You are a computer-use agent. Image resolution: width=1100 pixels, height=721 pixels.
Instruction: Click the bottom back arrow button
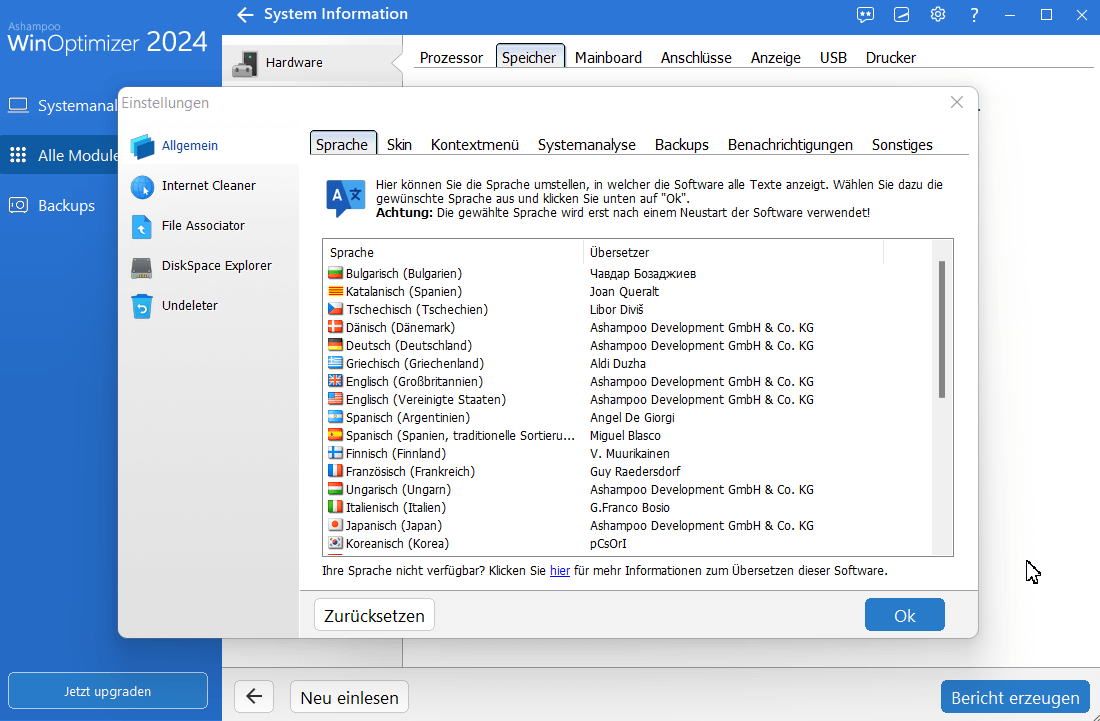coord(254,697)
